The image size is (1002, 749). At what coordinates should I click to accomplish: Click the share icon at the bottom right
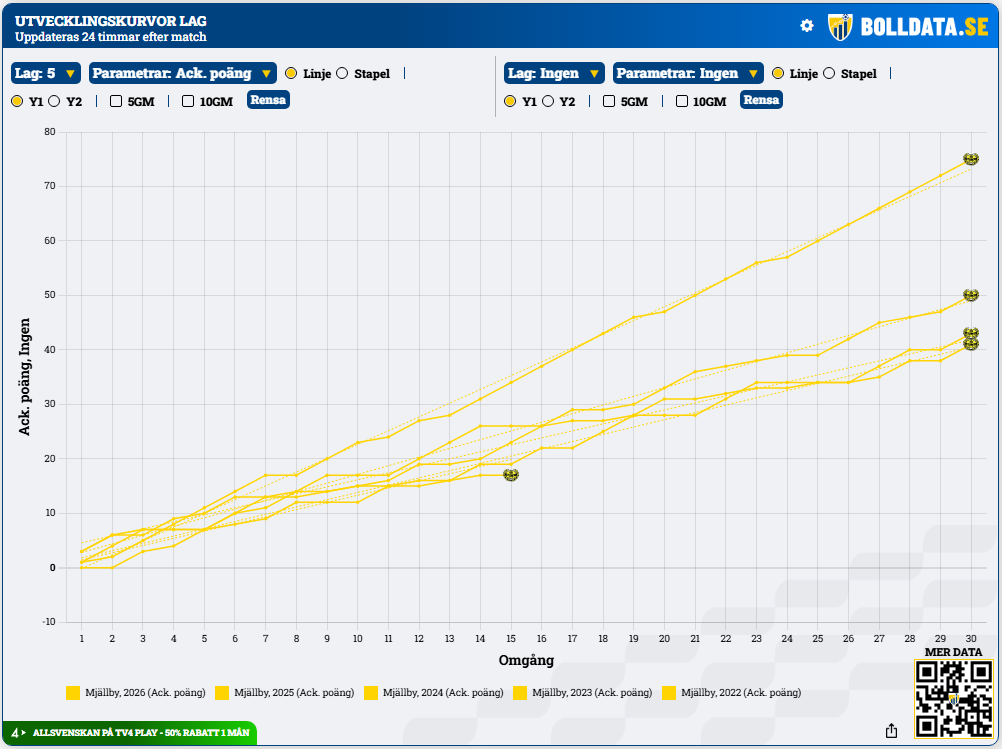point(891,730)
